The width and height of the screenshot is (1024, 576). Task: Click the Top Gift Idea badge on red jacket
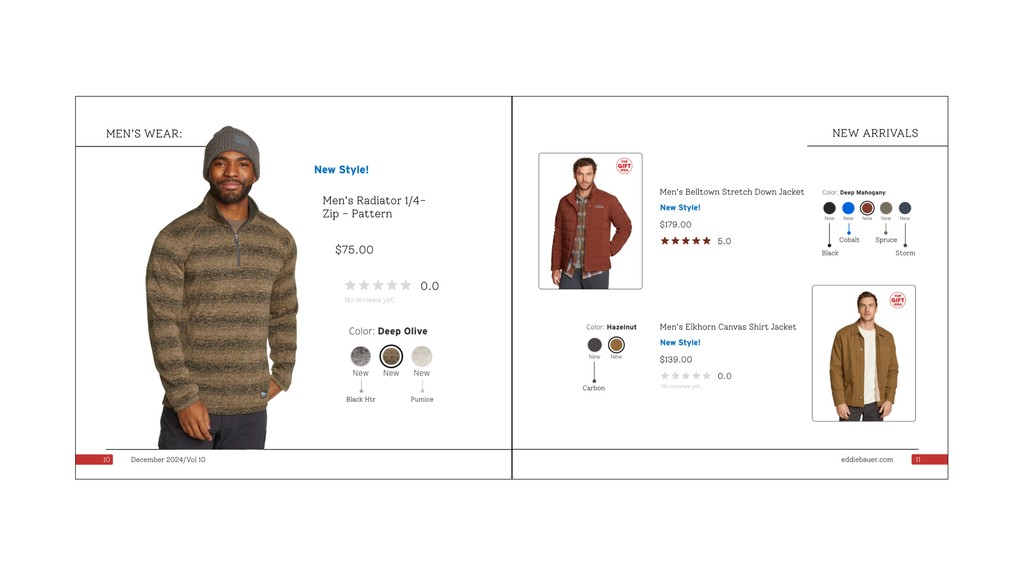624,166
